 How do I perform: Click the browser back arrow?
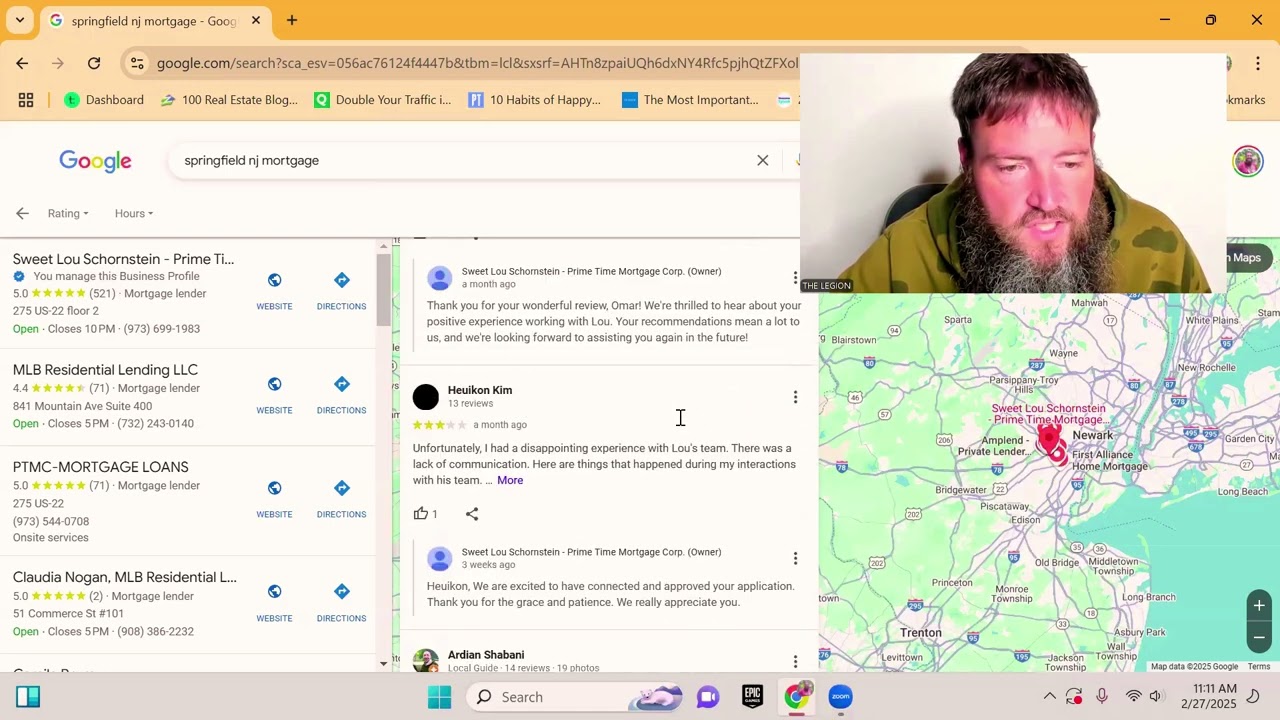tap(22, 63)
